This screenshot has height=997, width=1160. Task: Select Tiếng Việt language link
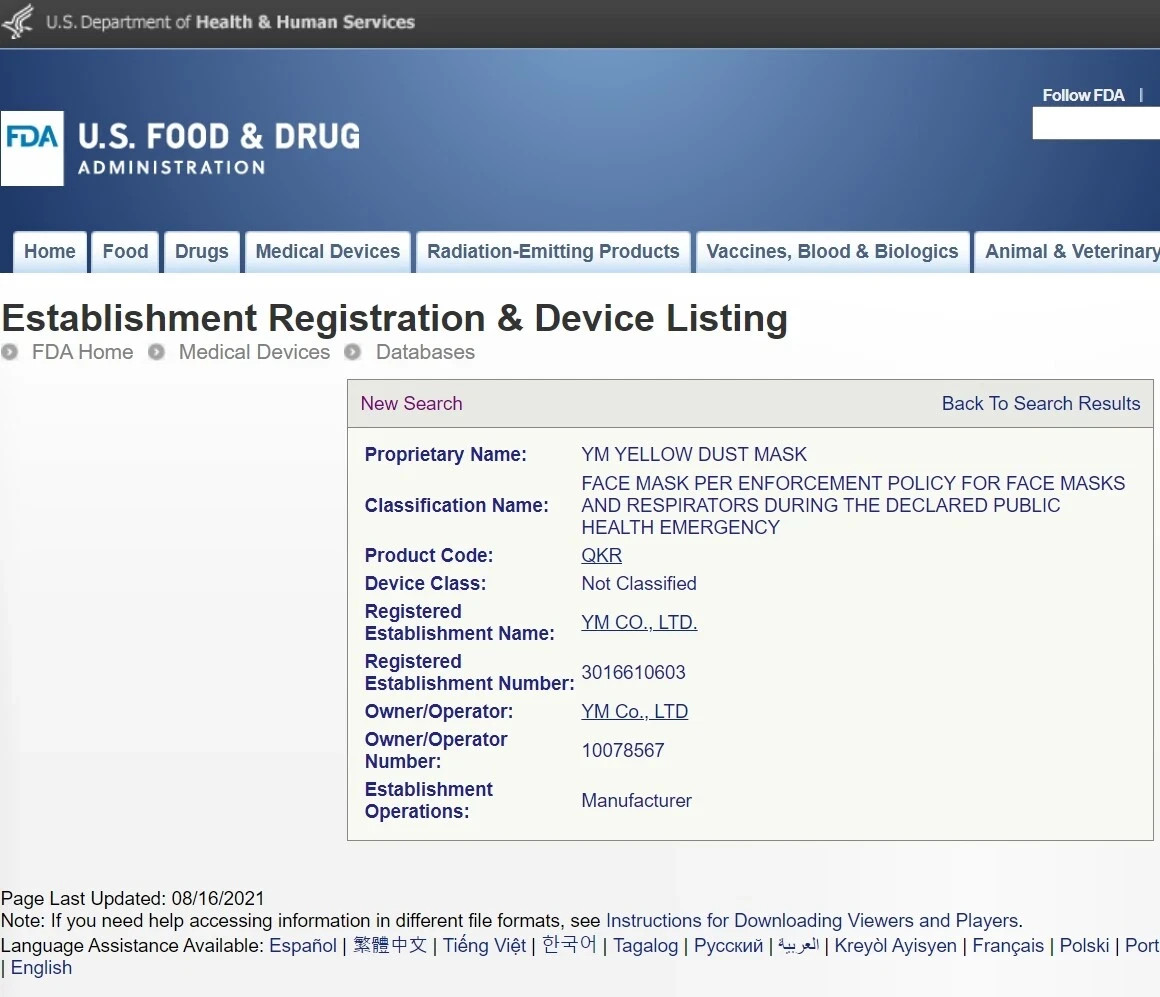[484, 946]
